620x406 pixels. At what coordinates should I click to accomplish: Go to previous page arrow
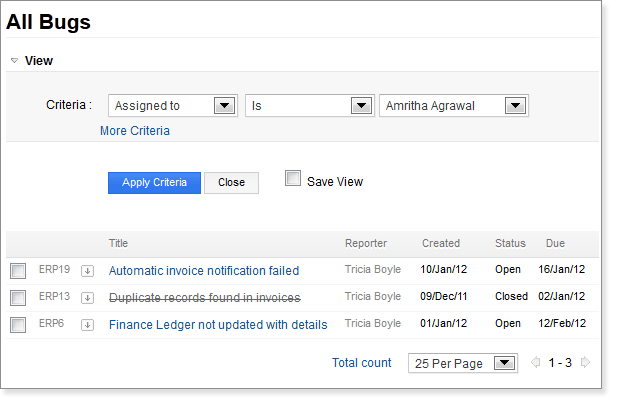(536, 362)
